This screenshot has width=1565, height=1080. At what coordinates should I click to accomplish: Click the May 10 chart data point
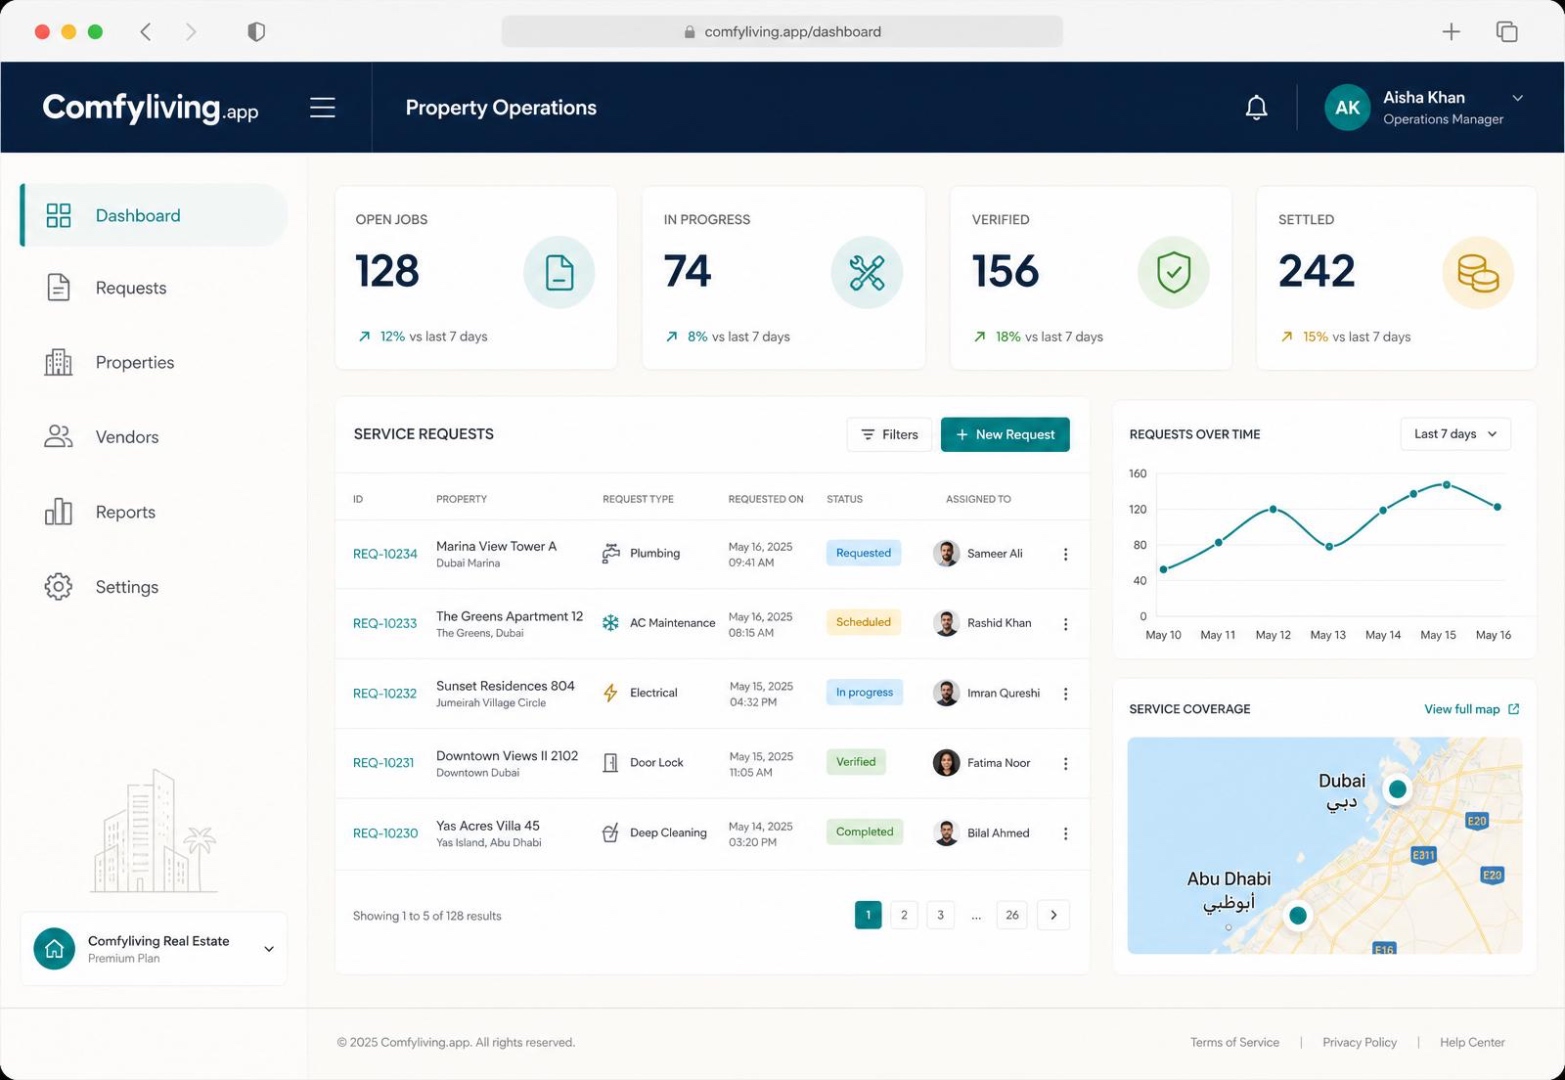1163,570
